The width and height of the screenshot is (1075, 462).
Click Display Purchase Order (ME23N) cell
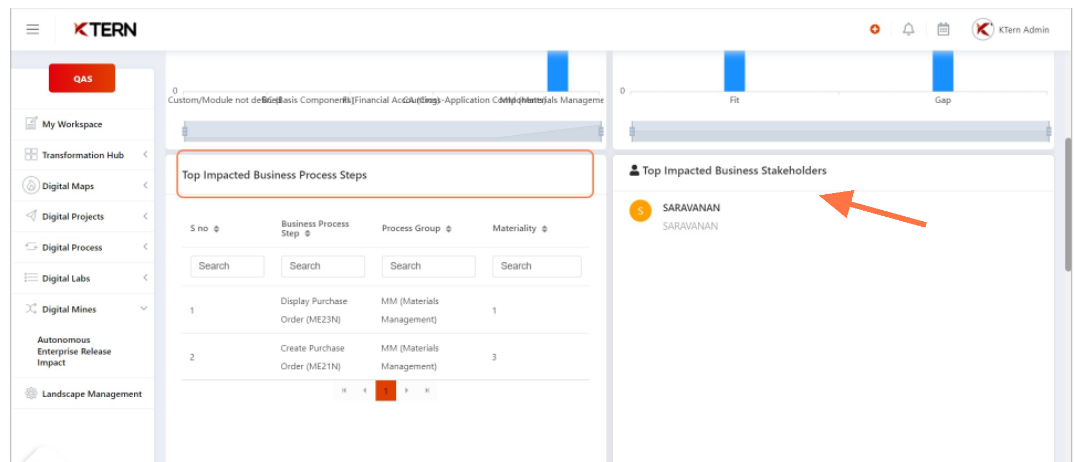[x=314, y=310]
